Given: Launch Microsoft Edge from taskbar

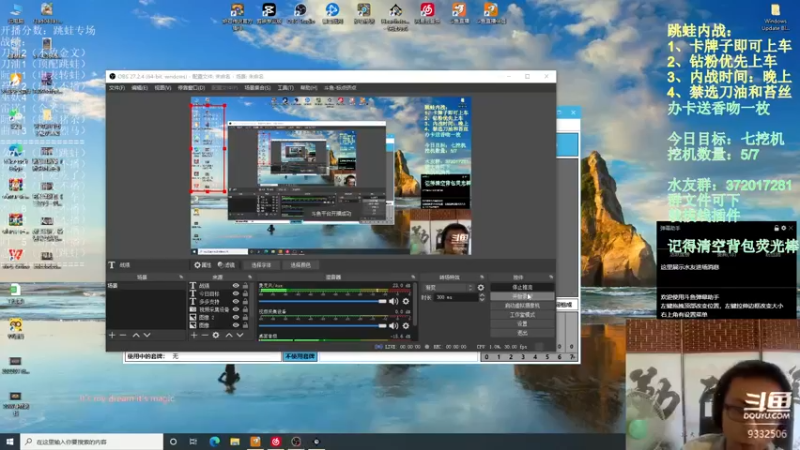Looking at the screenshot, I should click(x=214, y=441).
